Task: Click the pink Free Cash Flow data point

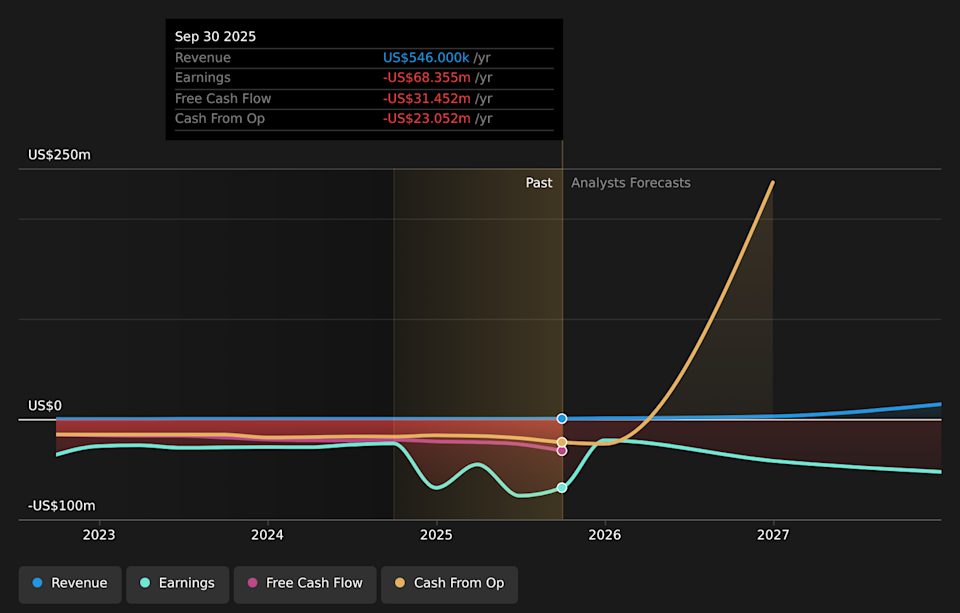Action: point(562,451)
